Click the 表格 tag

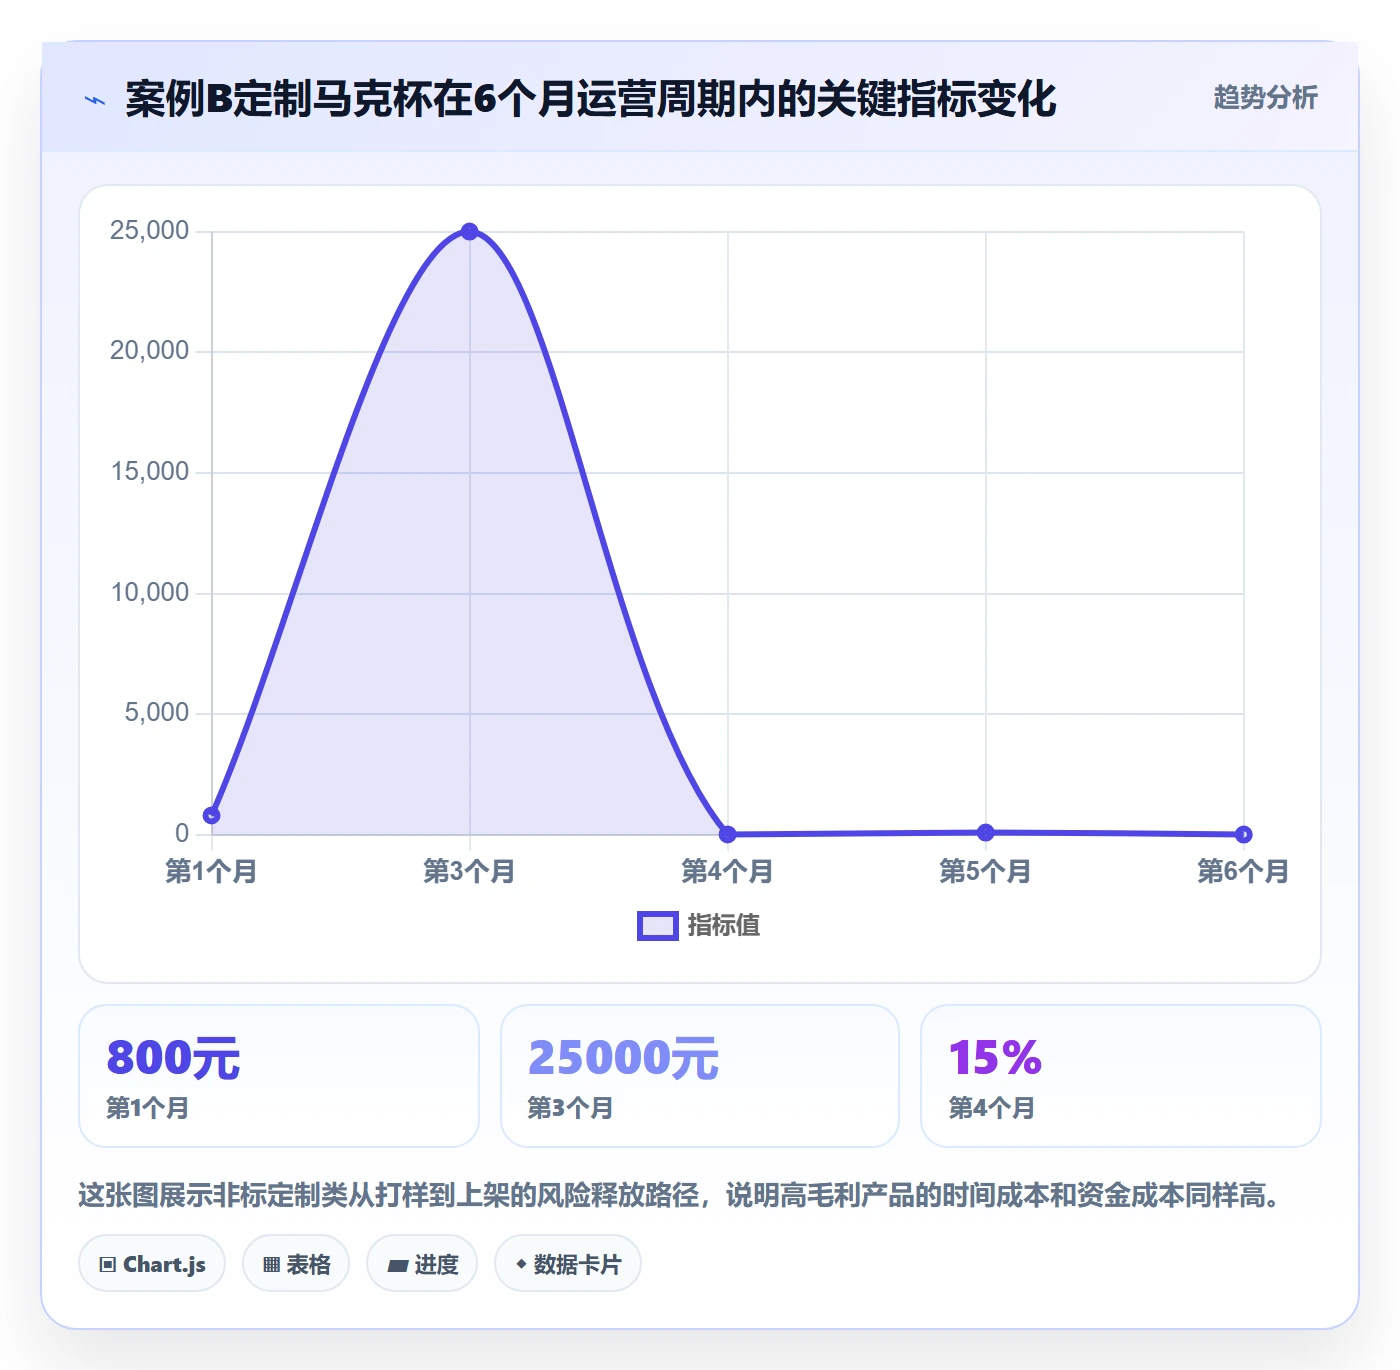296,1264
